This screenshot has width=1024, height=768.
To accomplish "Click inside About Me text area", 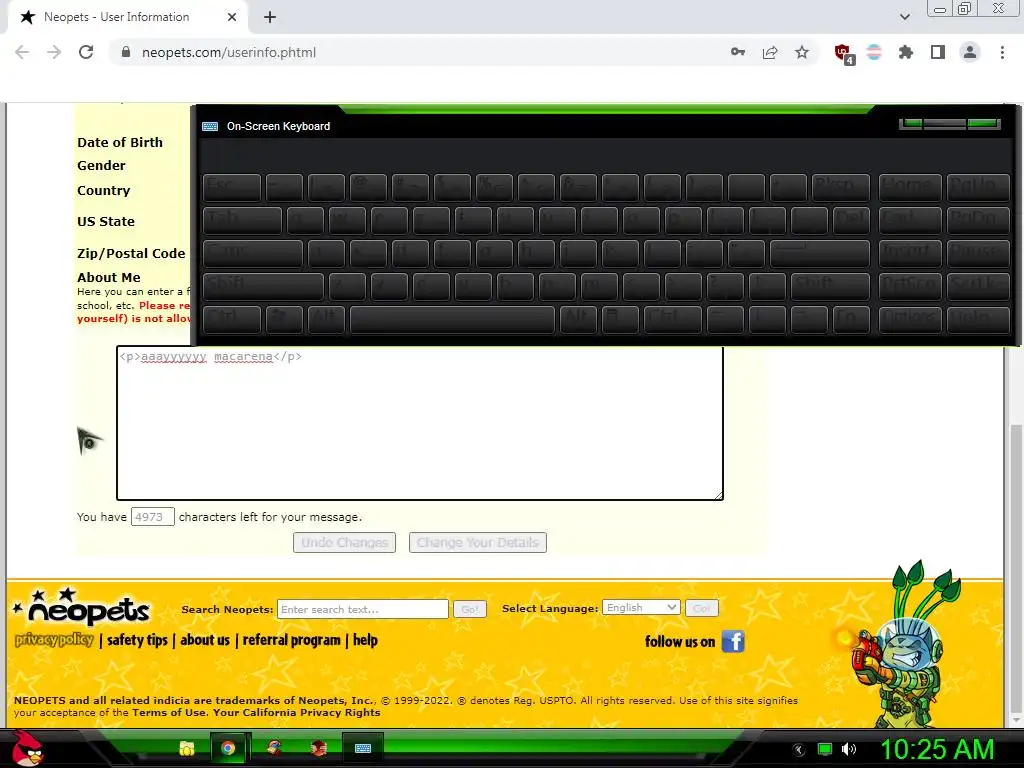I will (x=420, y=423).
